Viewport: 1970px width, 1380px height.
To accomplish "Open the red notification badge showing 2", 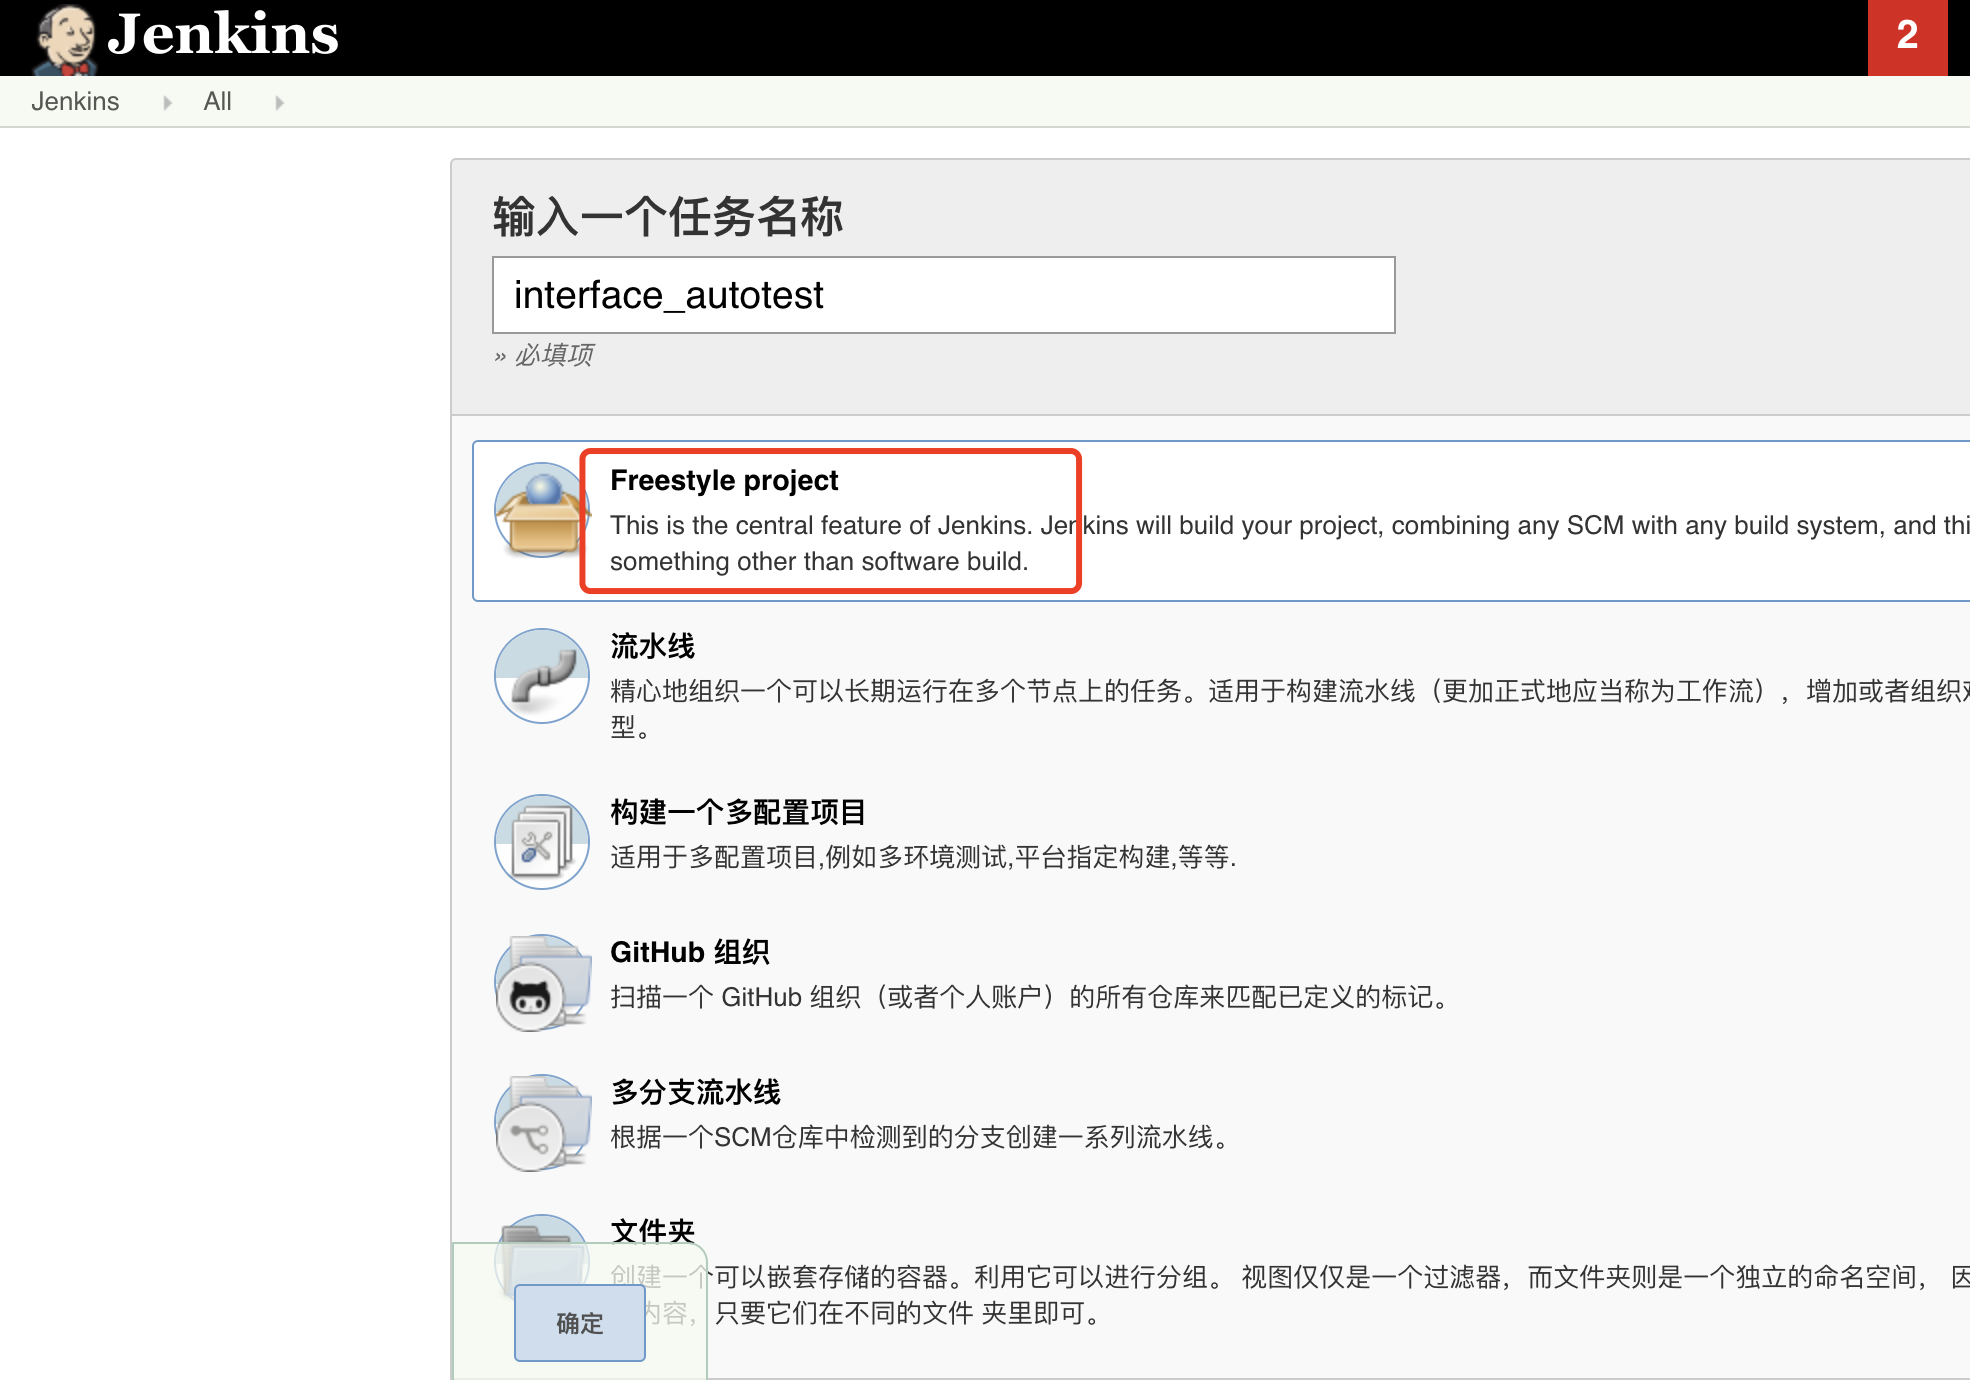I will pyautogui.click(x=1907, y=37).
